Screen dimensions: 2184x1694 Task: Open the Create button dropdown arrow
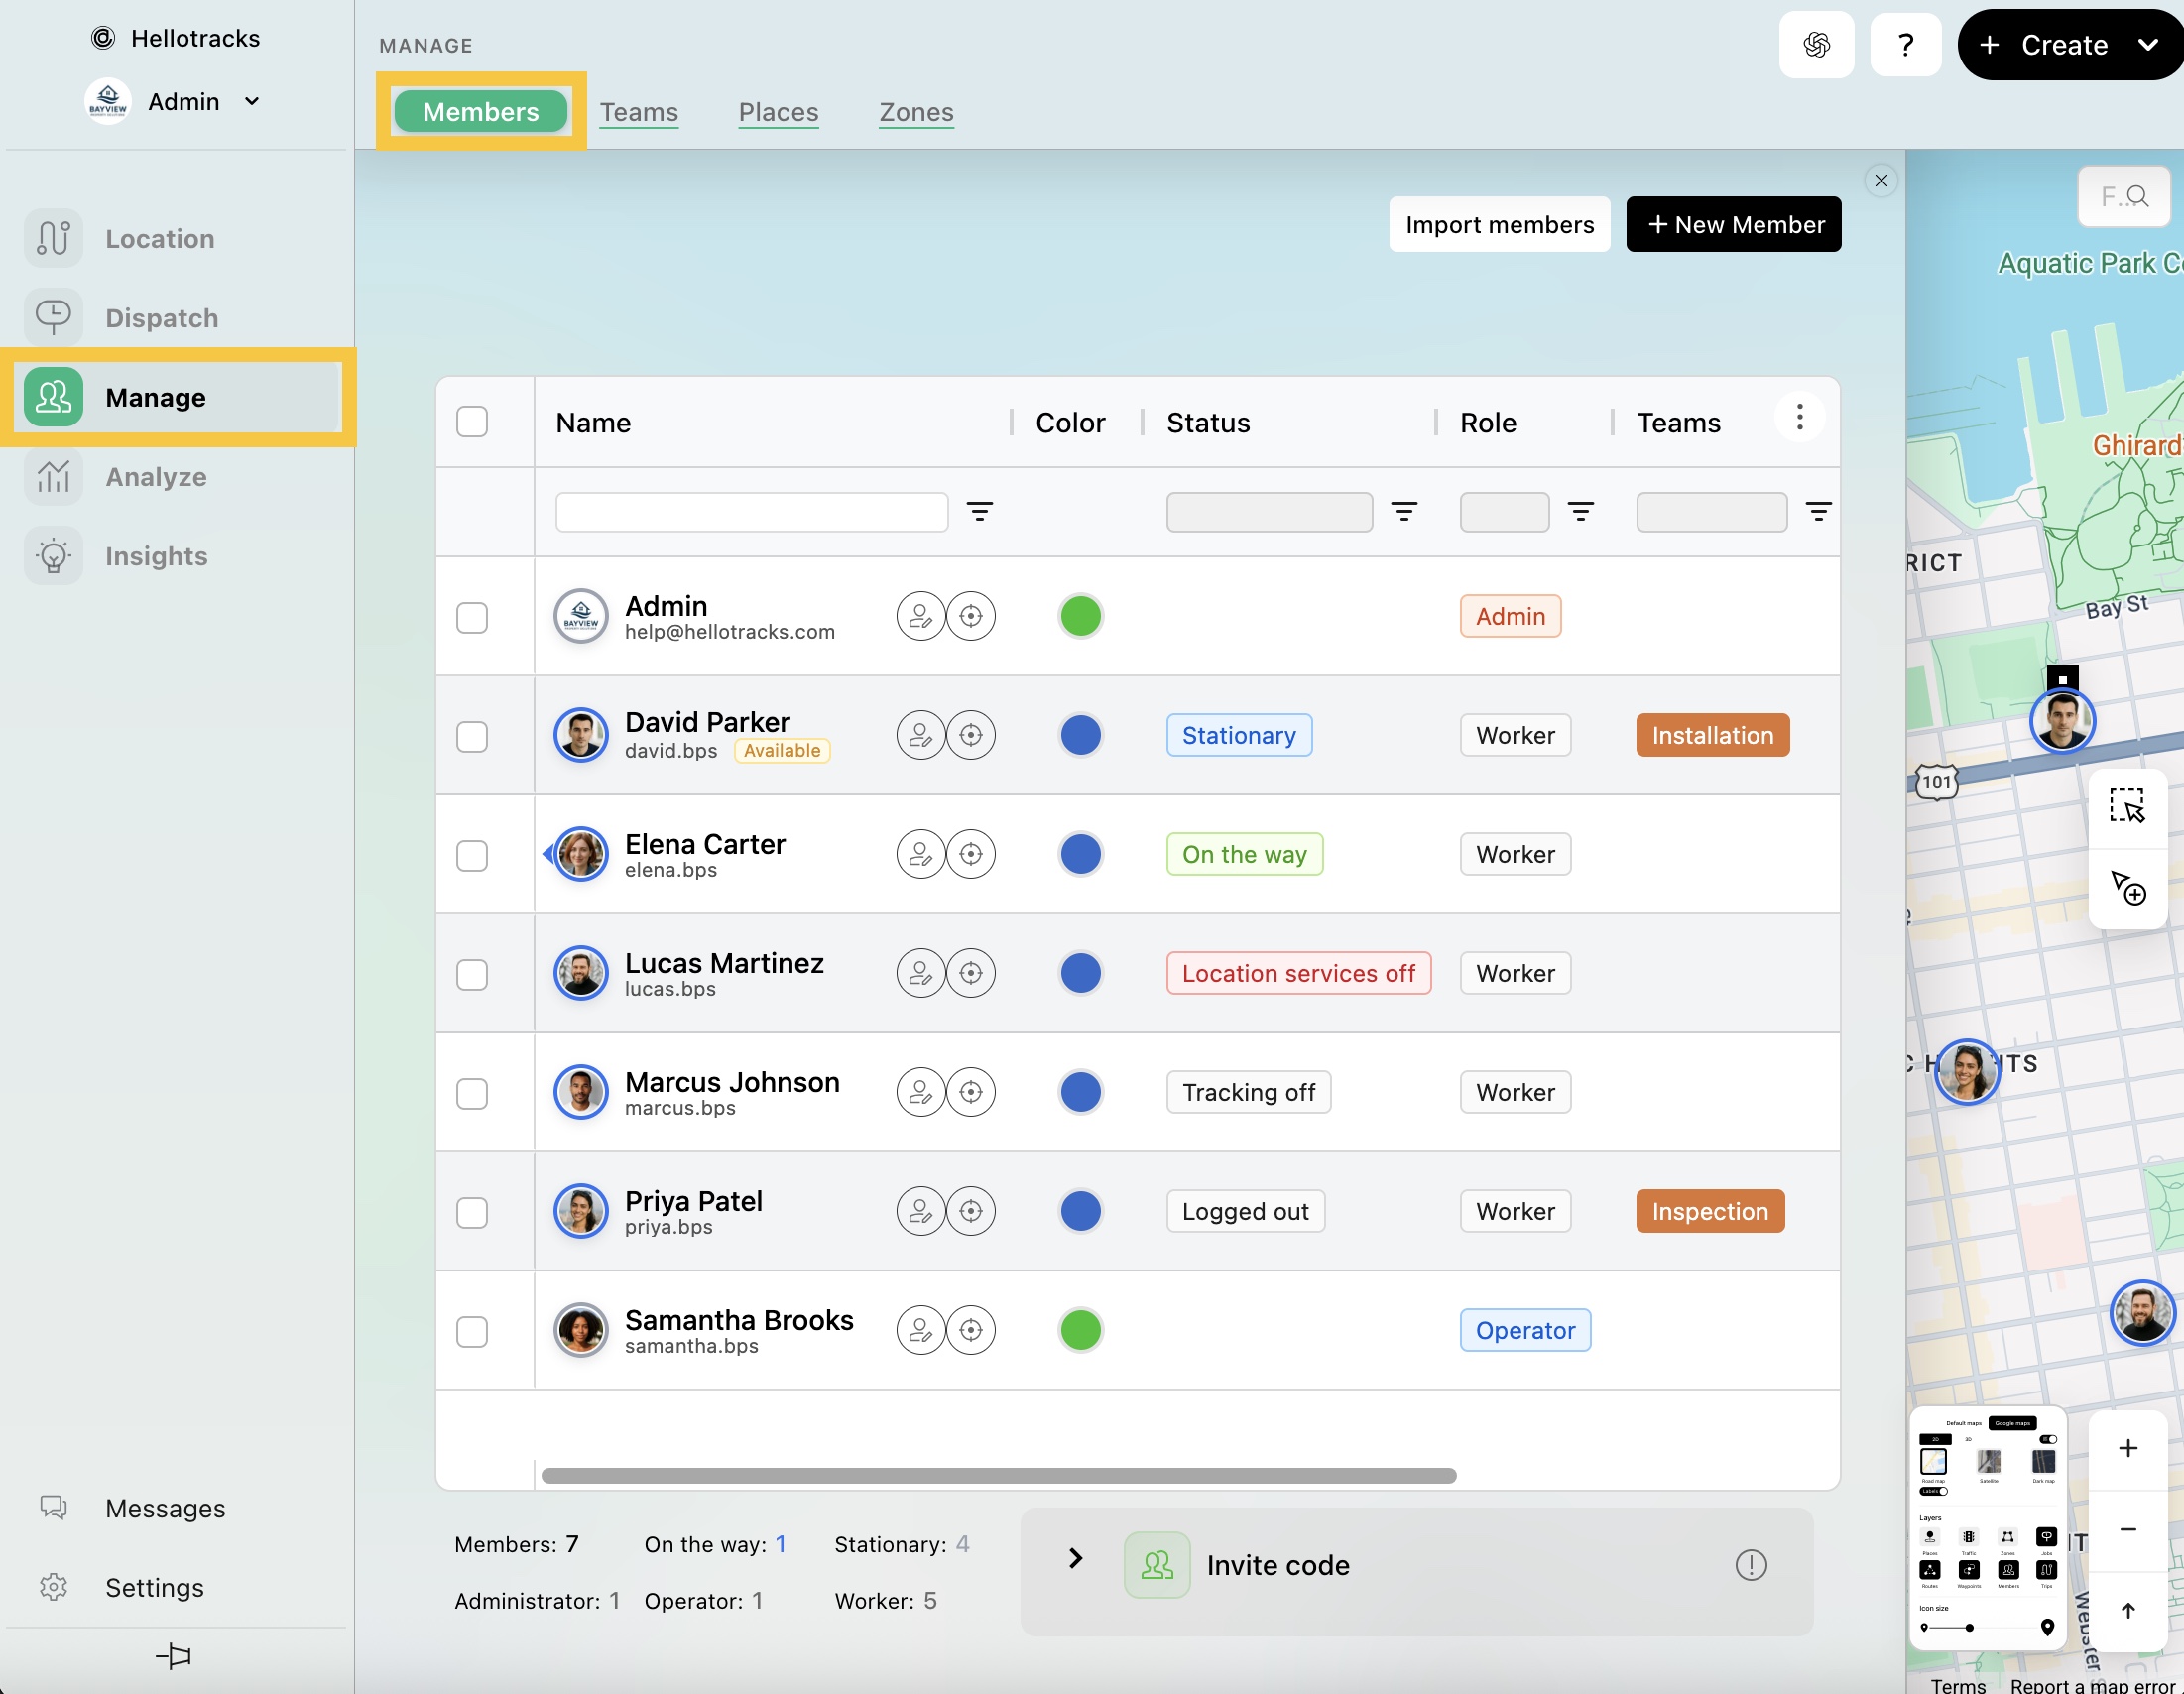2147,45
